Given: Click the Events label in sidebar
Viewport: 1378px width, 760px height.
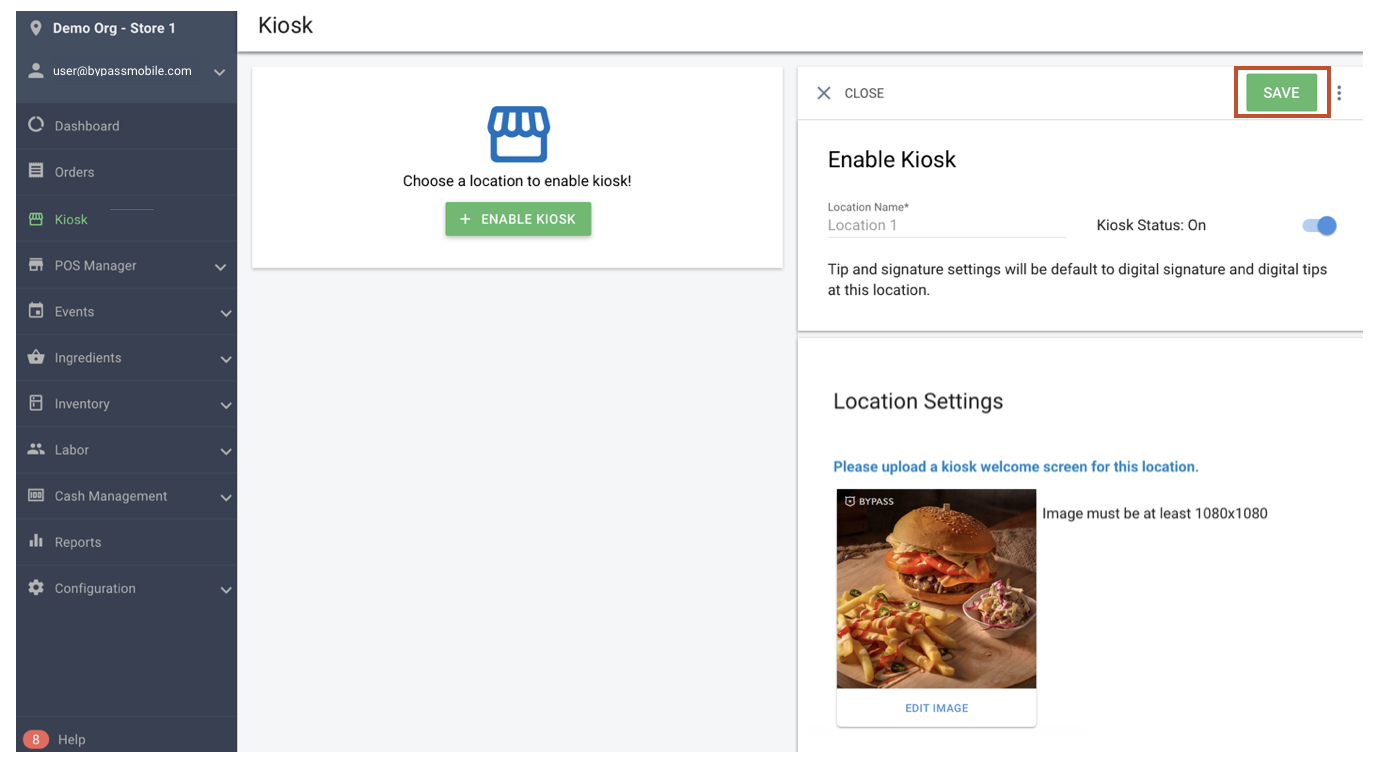Looking at the screenshot, I should (x=74, y=312).
